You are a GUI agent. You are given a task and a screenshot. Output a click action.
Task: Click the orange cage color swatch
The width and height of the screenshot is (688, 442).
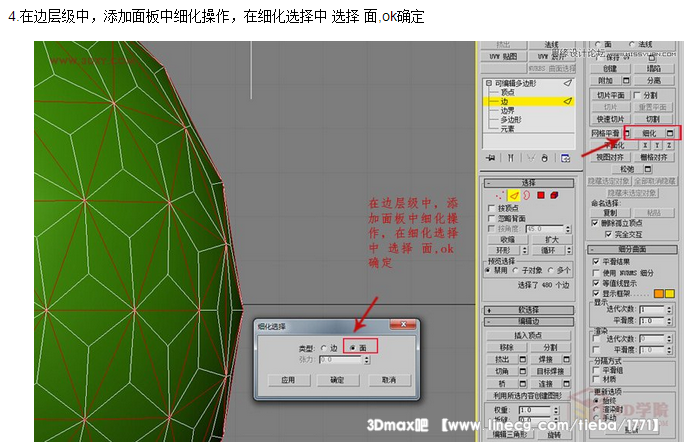tap(659, 293)
